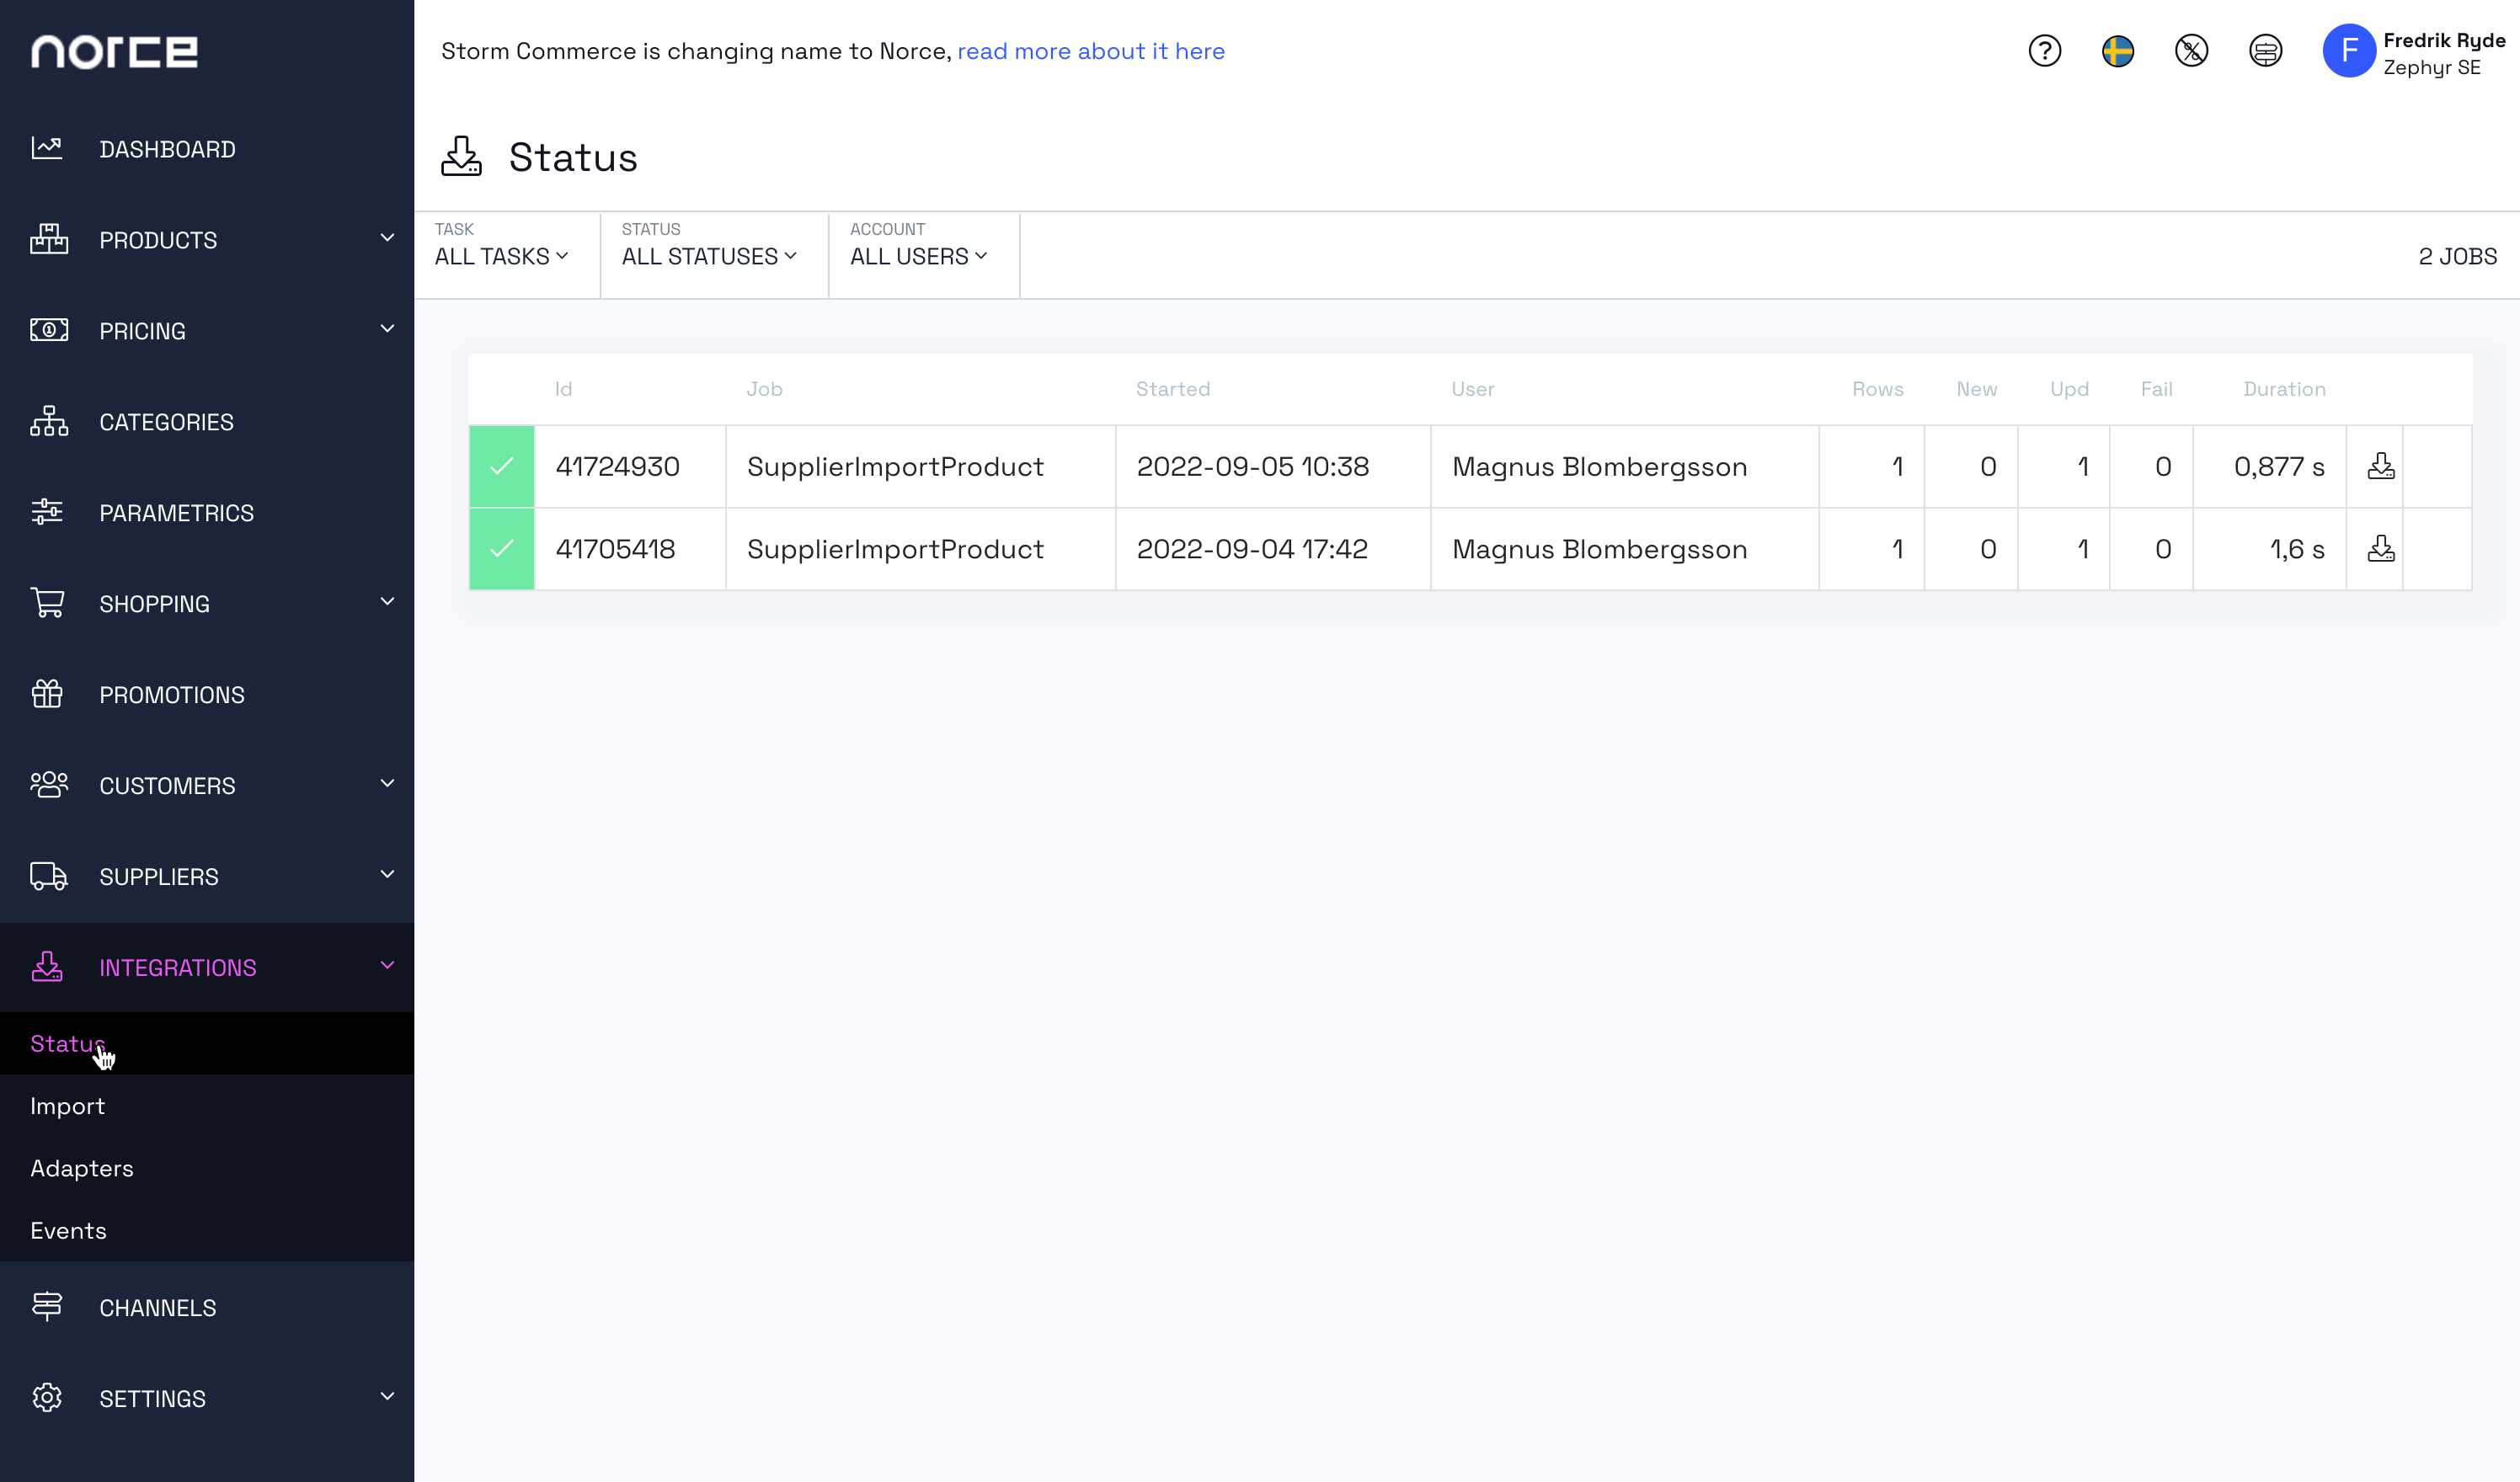
Task: Click the Norce logo
Action: click(x=114, y=52)
